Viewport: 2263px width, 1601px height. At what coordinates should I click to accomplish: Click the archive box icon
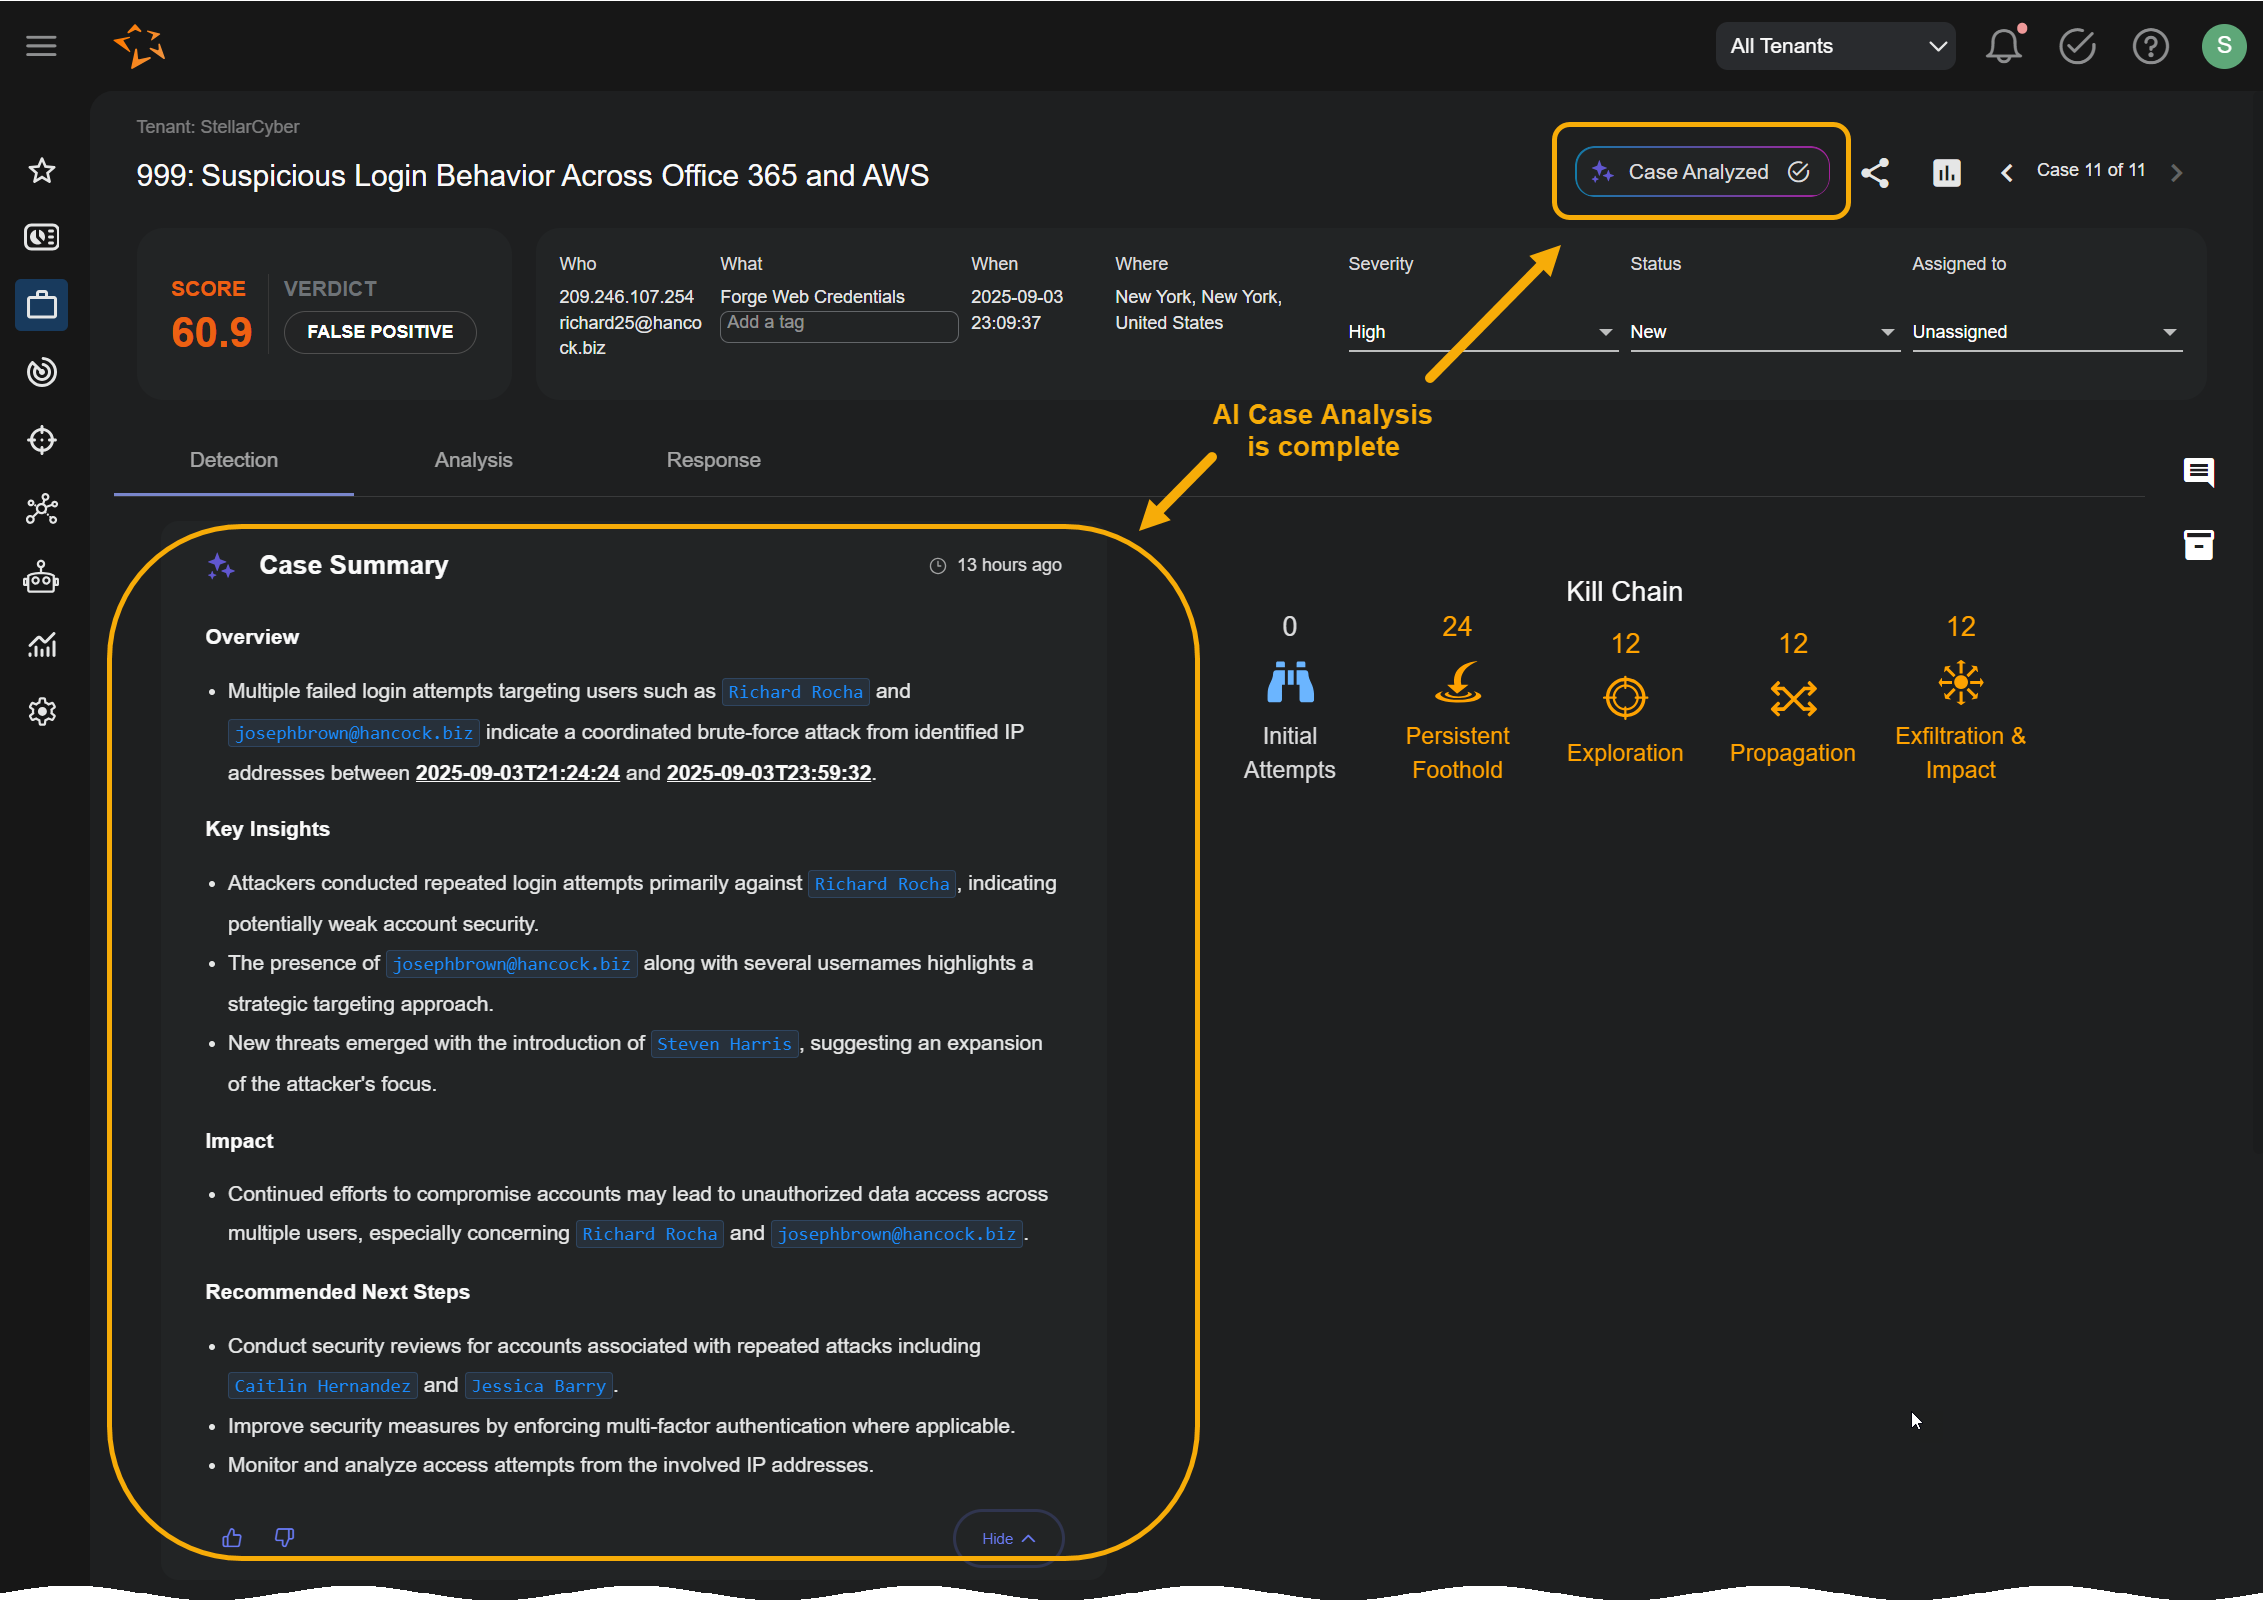pos(2198,545)
